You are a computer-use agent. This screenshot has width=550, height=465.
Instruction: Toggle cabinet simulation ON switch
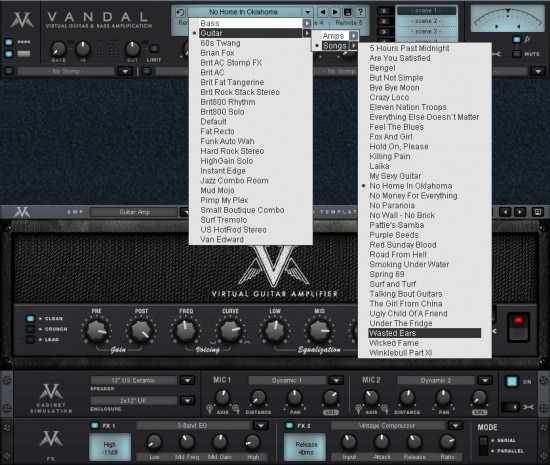[511, 382]
